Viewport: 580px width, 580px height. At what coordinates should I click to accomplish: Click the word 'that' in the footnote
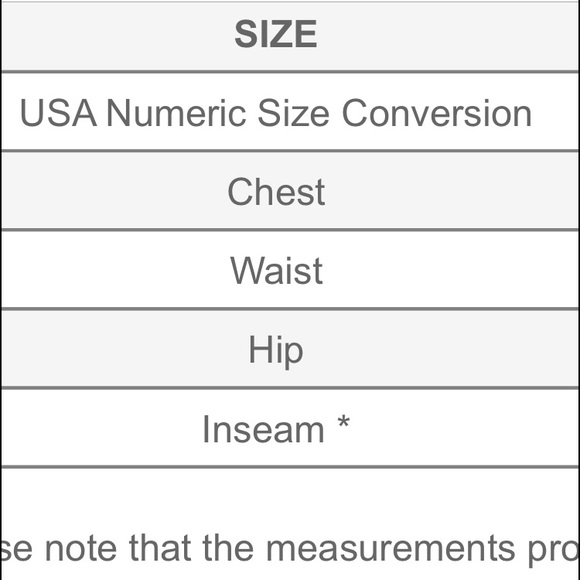tap(160, 548)
